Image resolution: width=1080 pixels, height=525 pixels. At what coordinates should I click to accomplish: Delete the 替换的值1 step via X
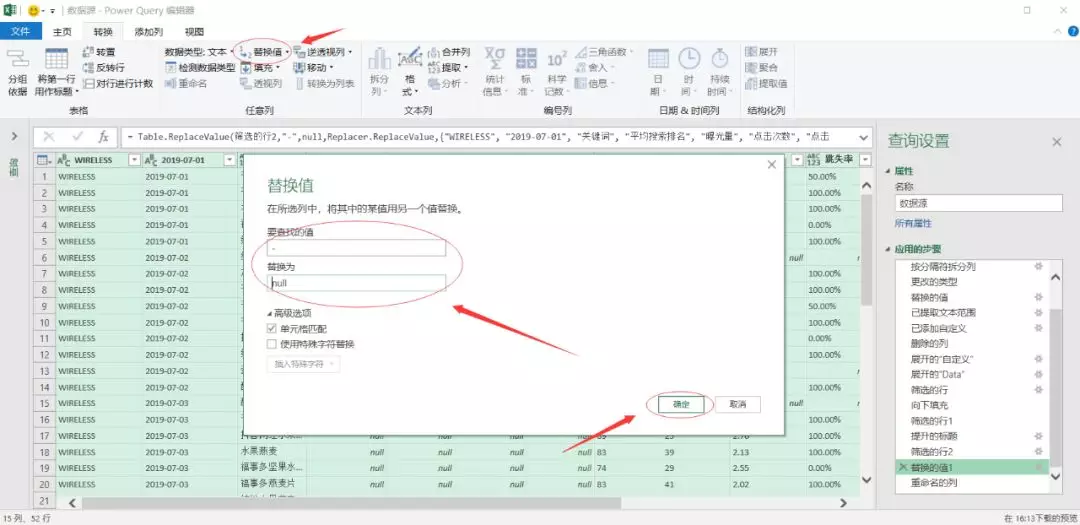[x=902, y=467]
